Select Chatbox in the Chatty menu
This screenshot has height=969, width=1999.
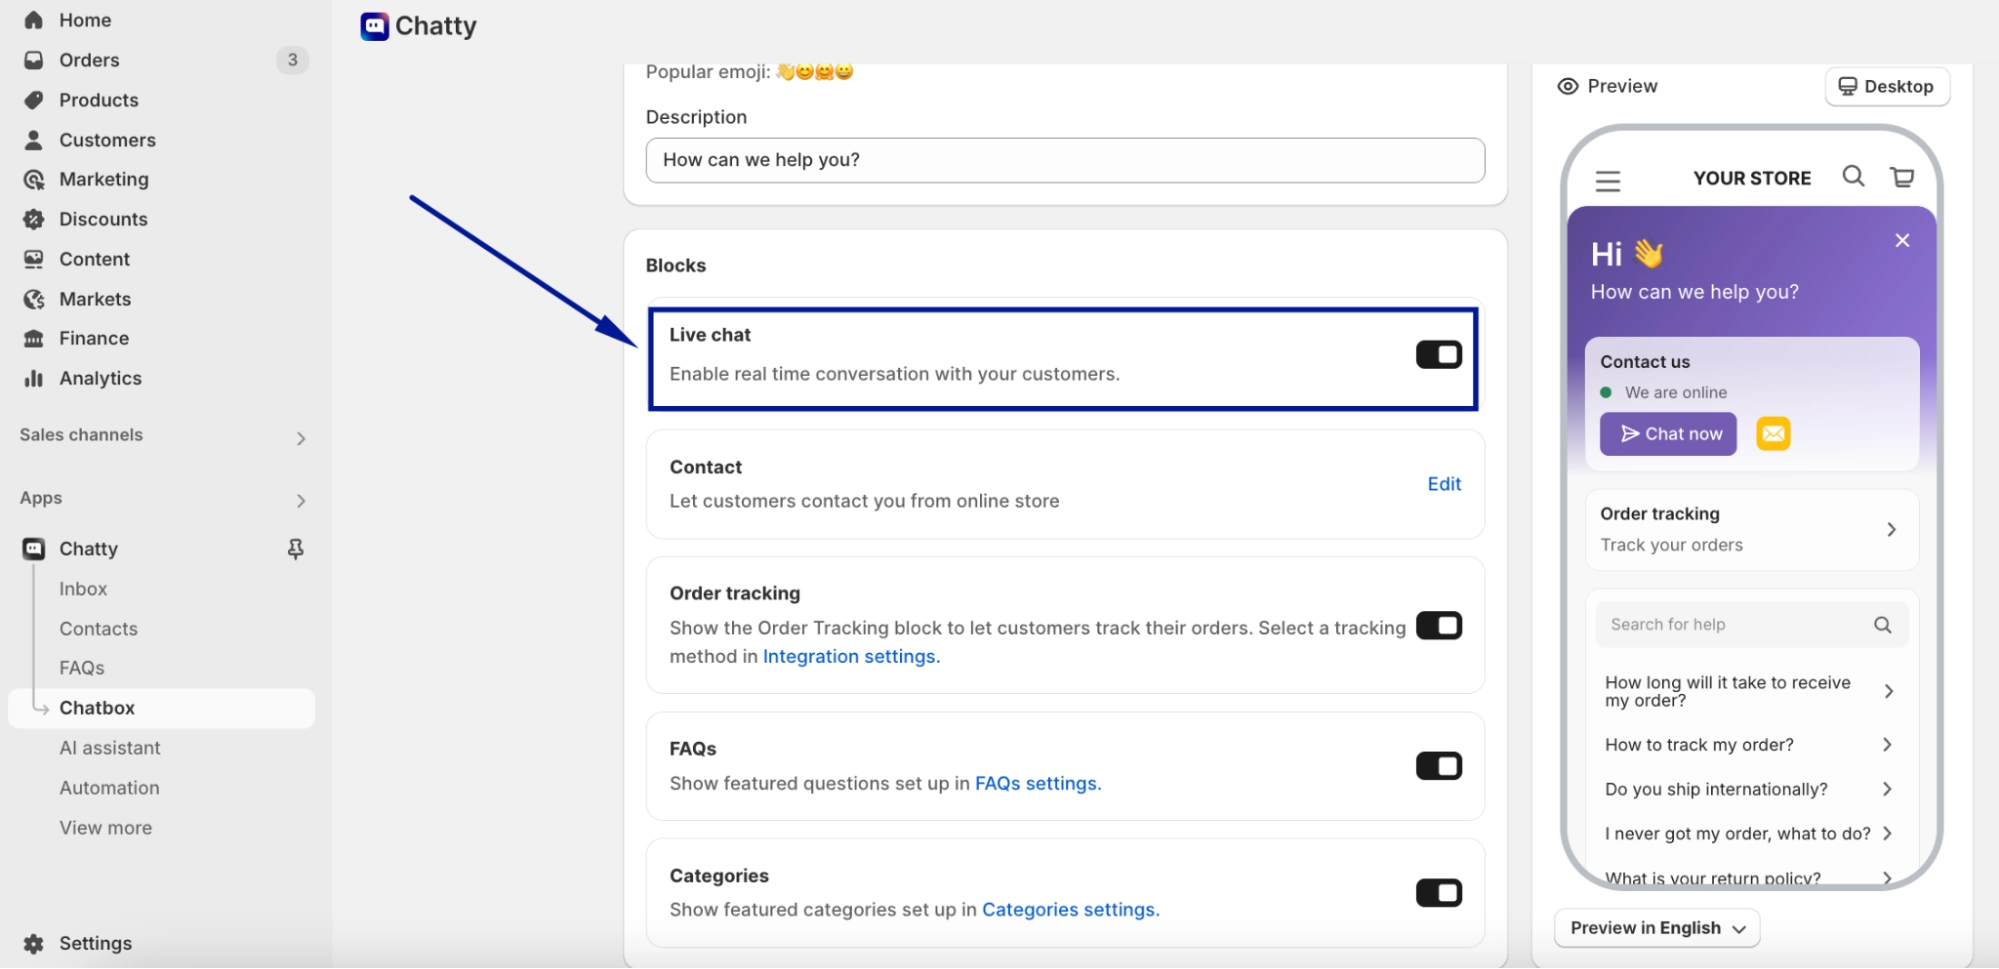tap(97, 707)
